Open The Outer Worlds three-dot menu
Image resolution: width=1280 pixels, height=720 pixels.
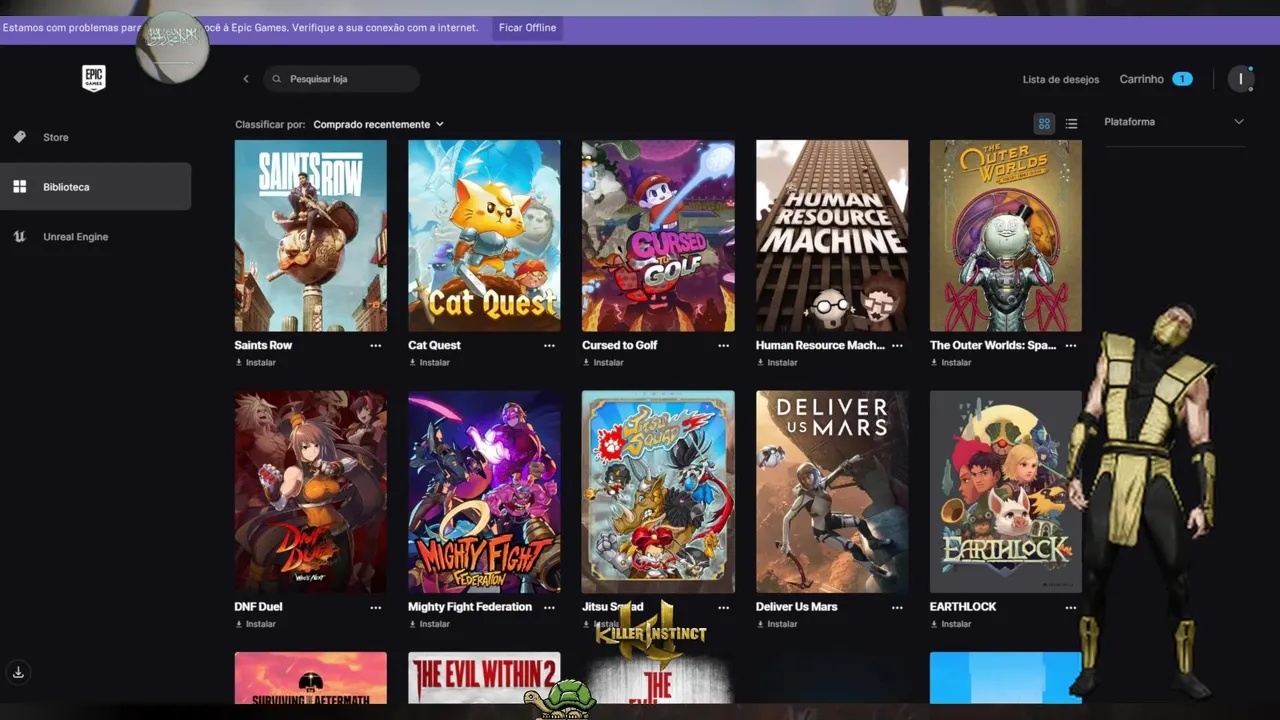[x=1071, y=345]
